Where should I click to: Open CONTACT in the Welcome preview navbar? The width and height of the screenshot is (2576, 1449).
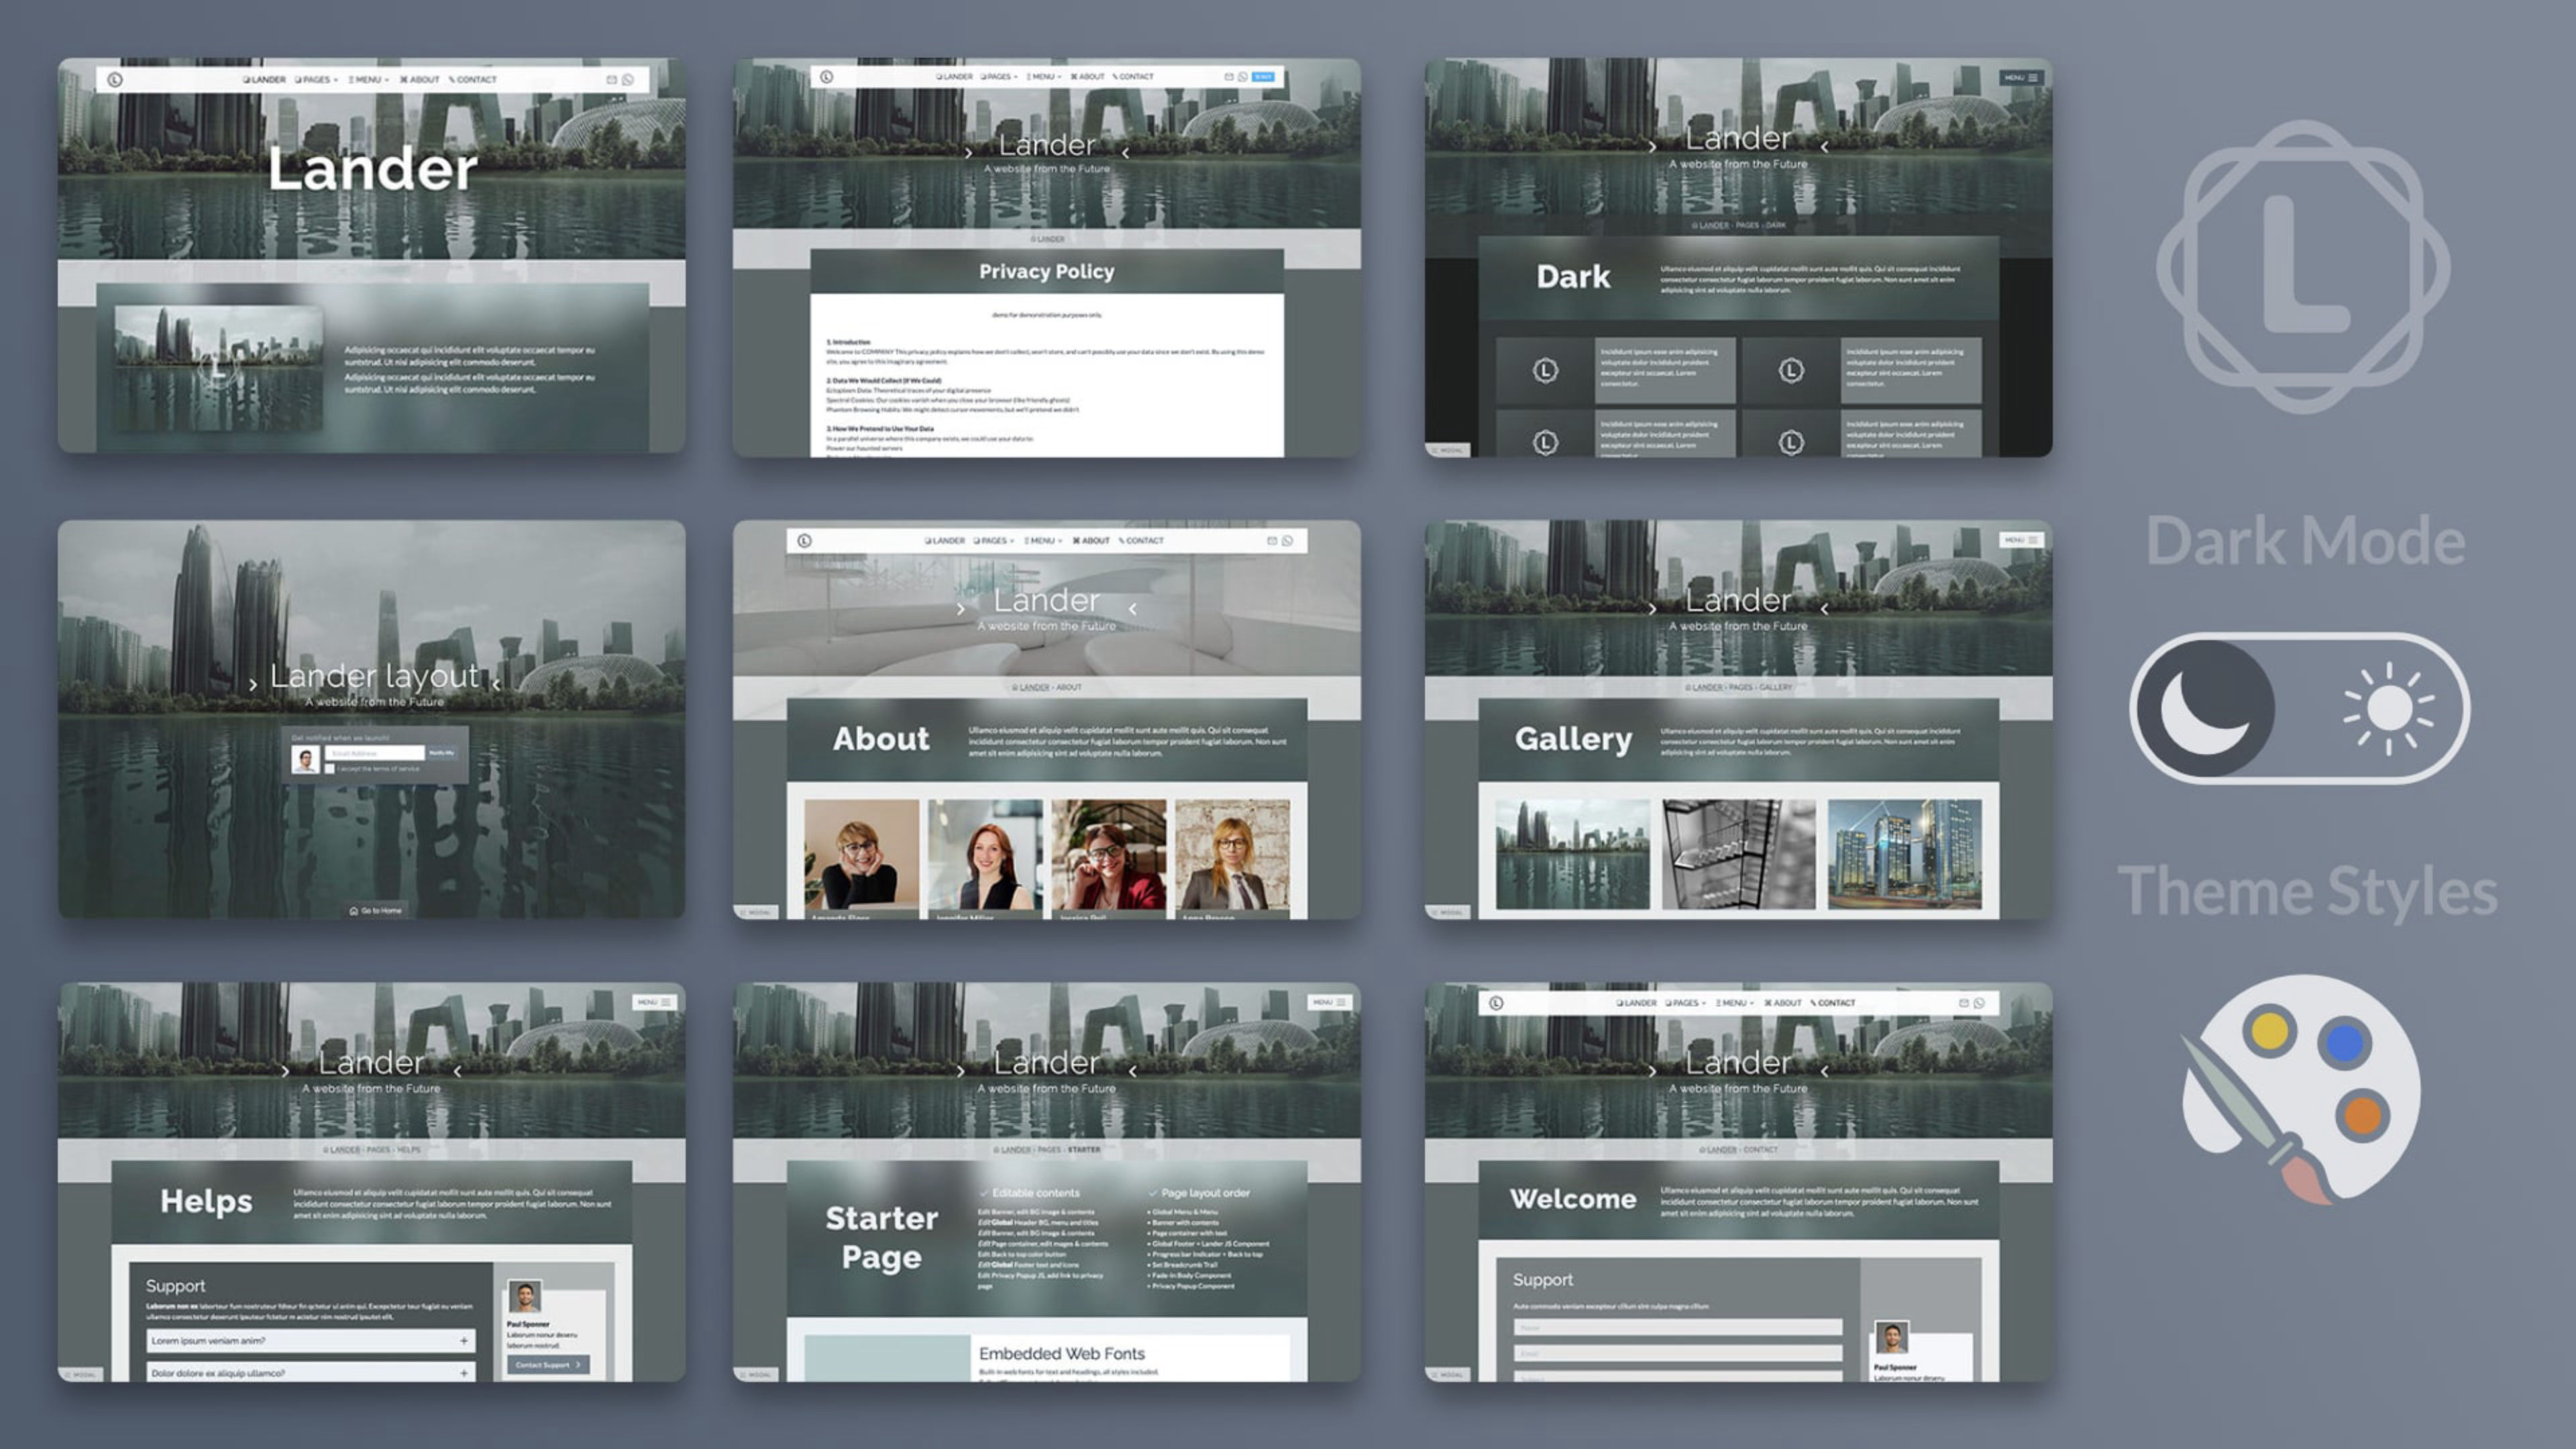(x=1832, y=1002)
